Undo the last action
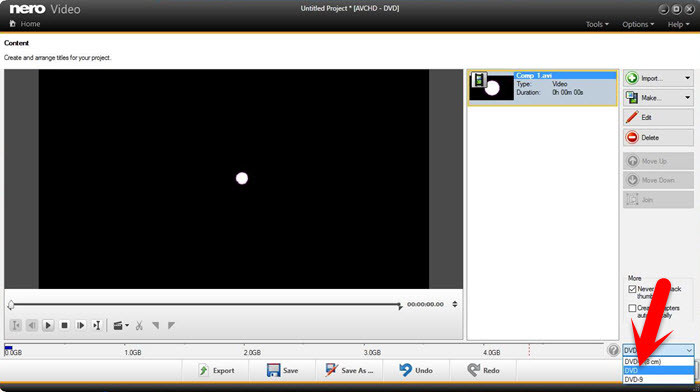 coord(416,371)
